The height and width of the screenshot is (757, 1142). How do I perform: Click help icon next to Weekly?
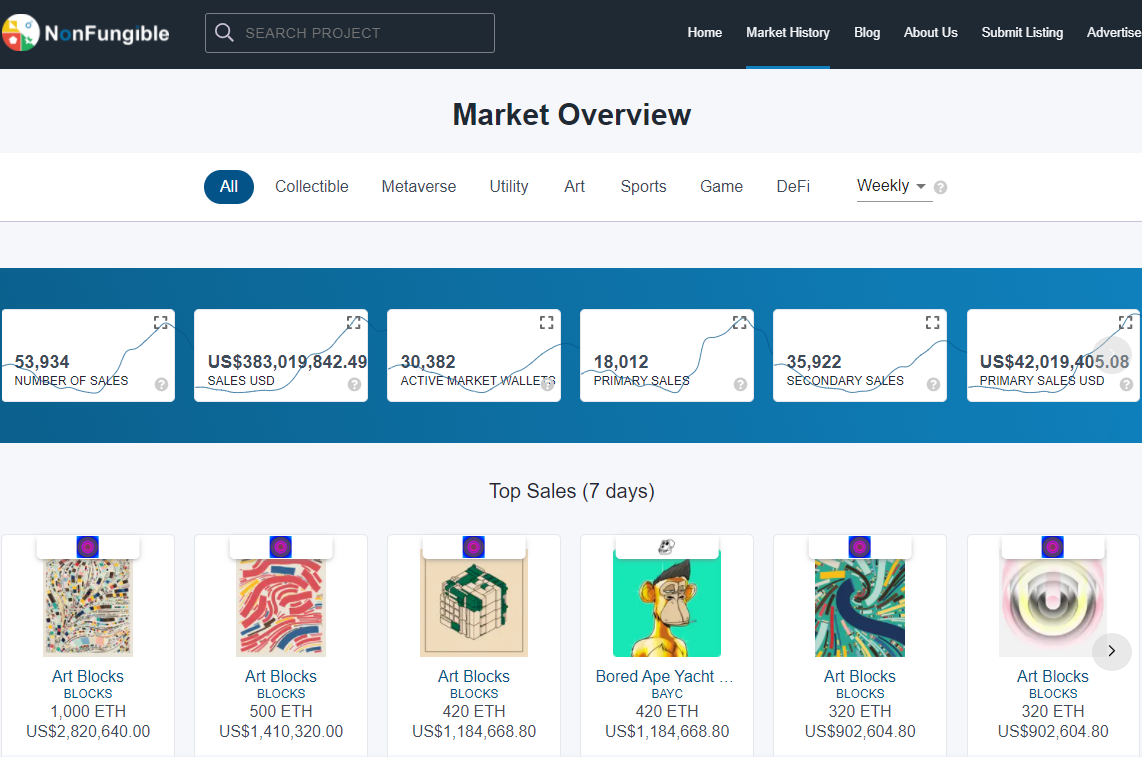click(x=940, y=187)
